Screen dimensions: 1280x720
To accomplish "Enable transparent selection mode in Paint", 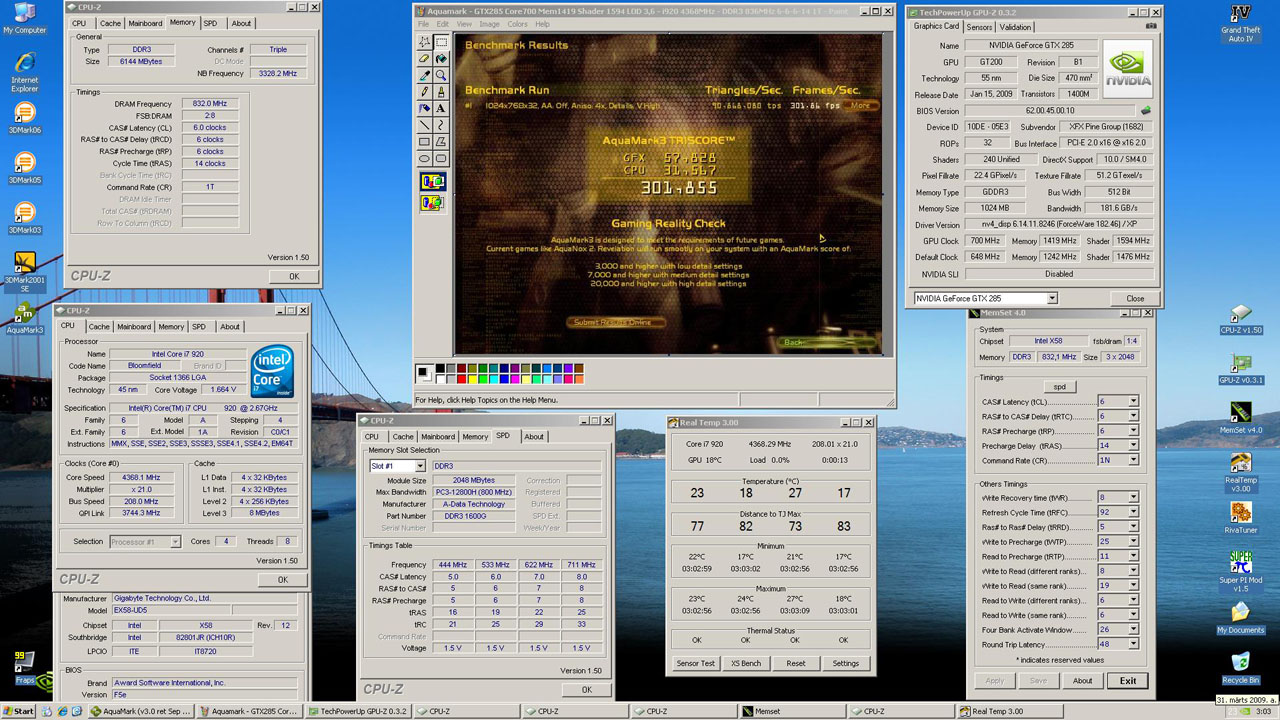I will tap(433, 202).
